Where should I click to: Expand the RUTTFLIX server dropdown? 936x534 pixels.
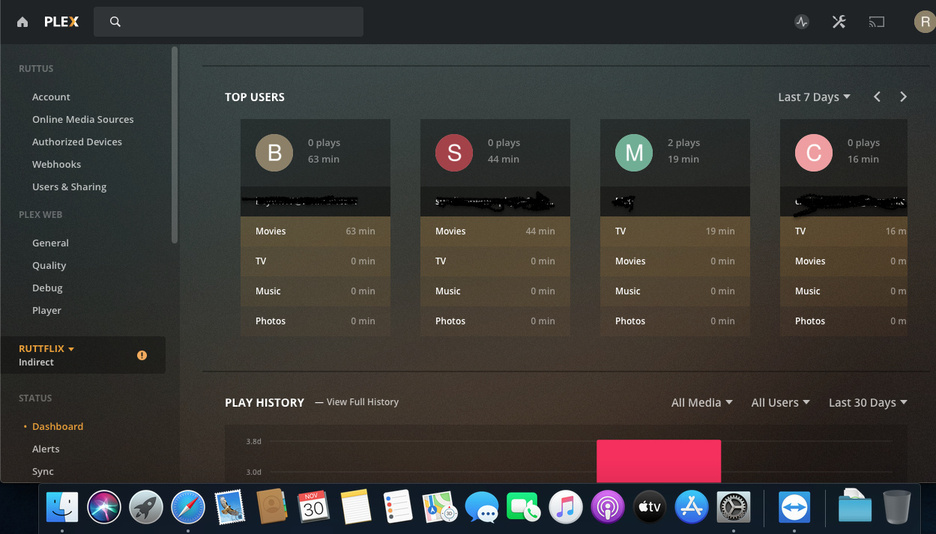point(47,348)
